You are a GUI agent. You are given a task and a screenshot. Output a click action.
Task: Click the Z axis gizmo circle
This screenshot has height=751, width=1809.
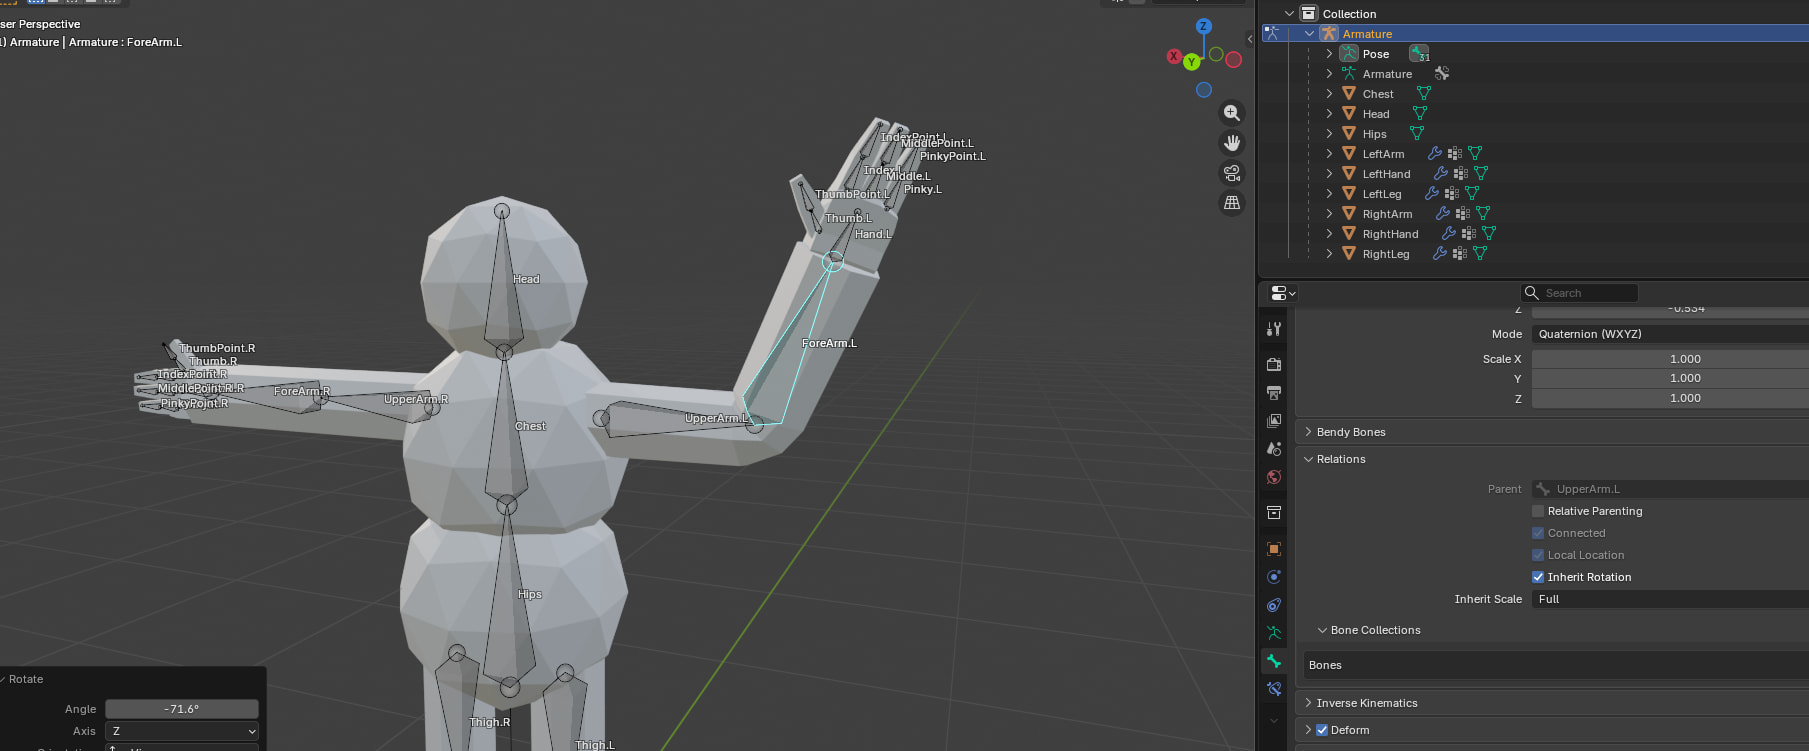tap(1204, 26)
